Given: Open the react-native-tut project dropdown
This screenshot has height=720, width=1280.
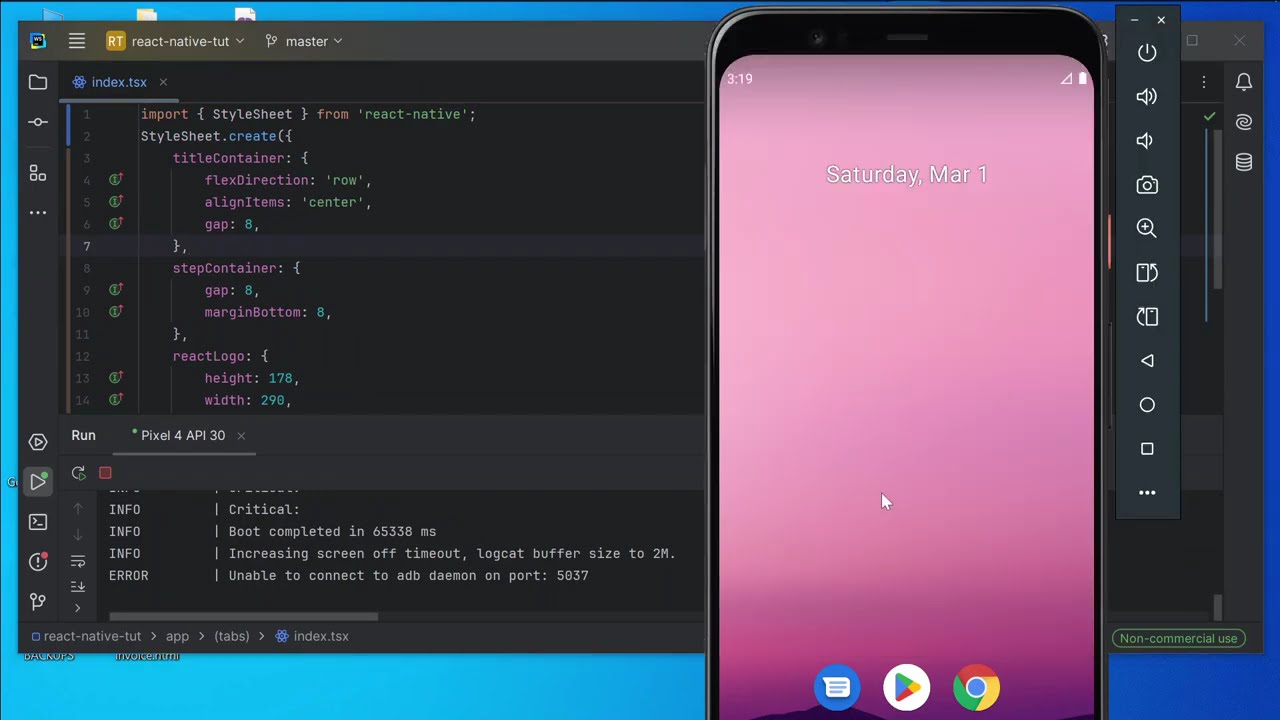Looking at the screenshot, I should (x=175, y=41).
